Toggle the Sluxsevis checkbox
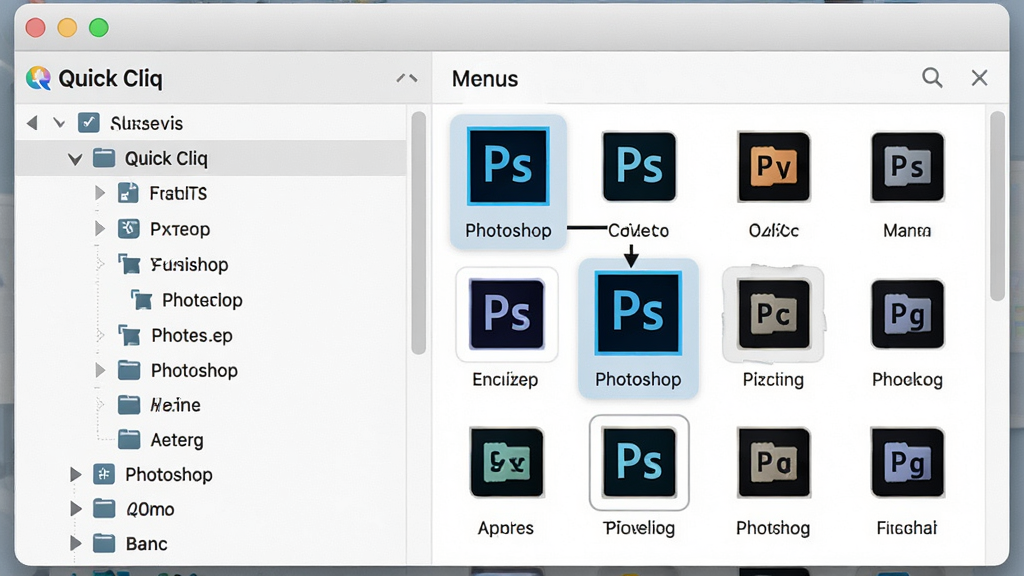The height and width of the screenshot is (576, 1024). click(x=88, y=123)
